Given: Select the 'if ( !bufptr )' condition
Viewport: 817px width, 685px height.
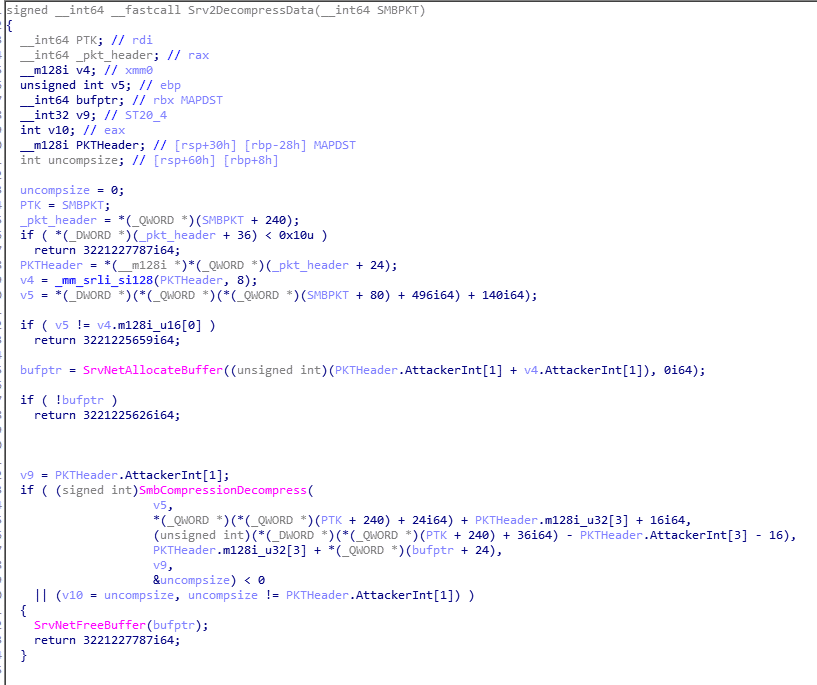Looking at the screenshot, I should point(69,400).
